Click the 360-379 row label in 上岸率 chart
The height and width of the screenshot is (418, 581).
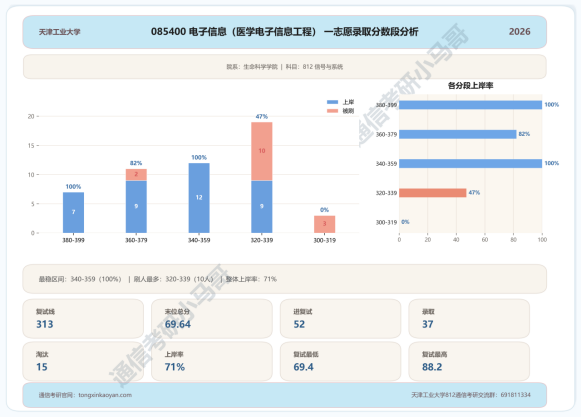click(x=386, y=134)
